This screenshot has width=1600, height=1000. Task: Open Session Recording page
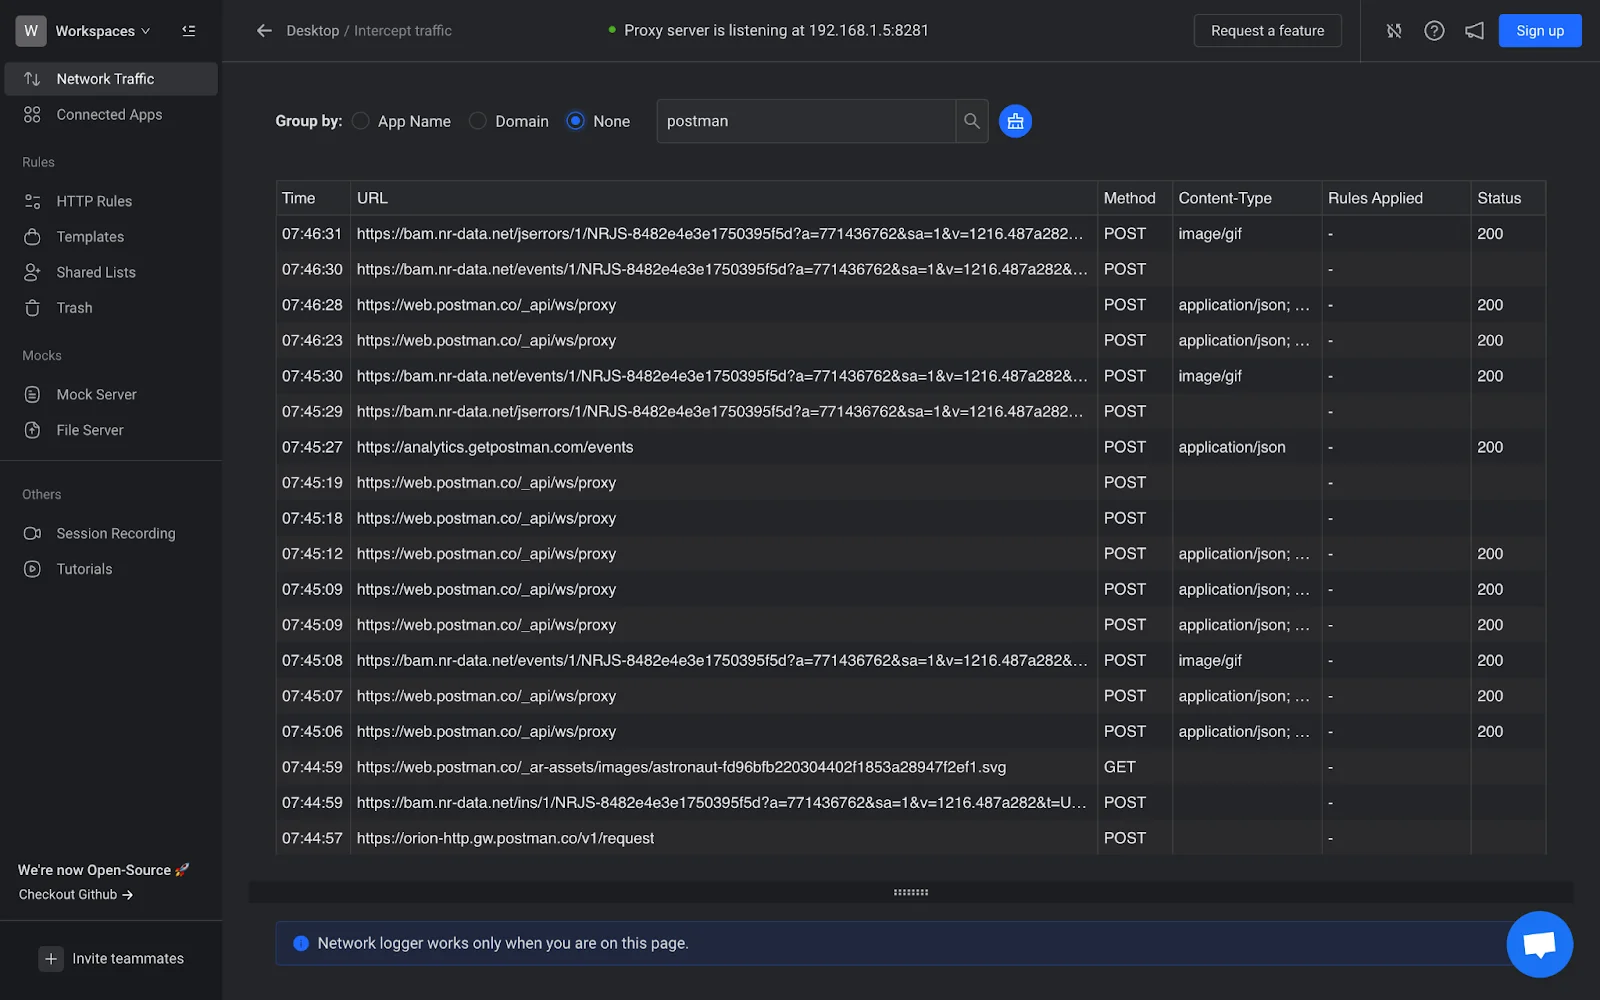[111, 534]
